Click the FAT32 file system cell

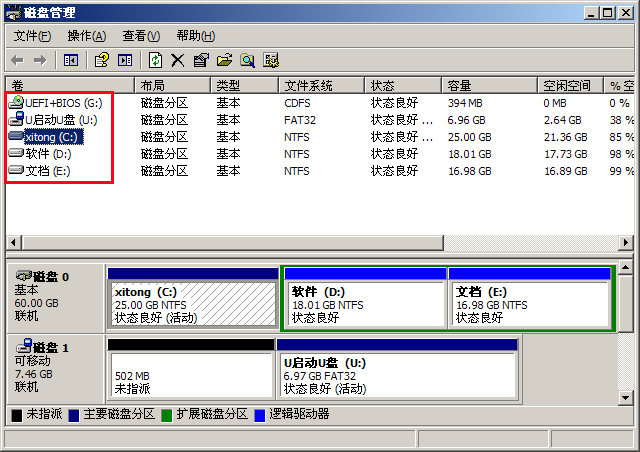[300, 120]
